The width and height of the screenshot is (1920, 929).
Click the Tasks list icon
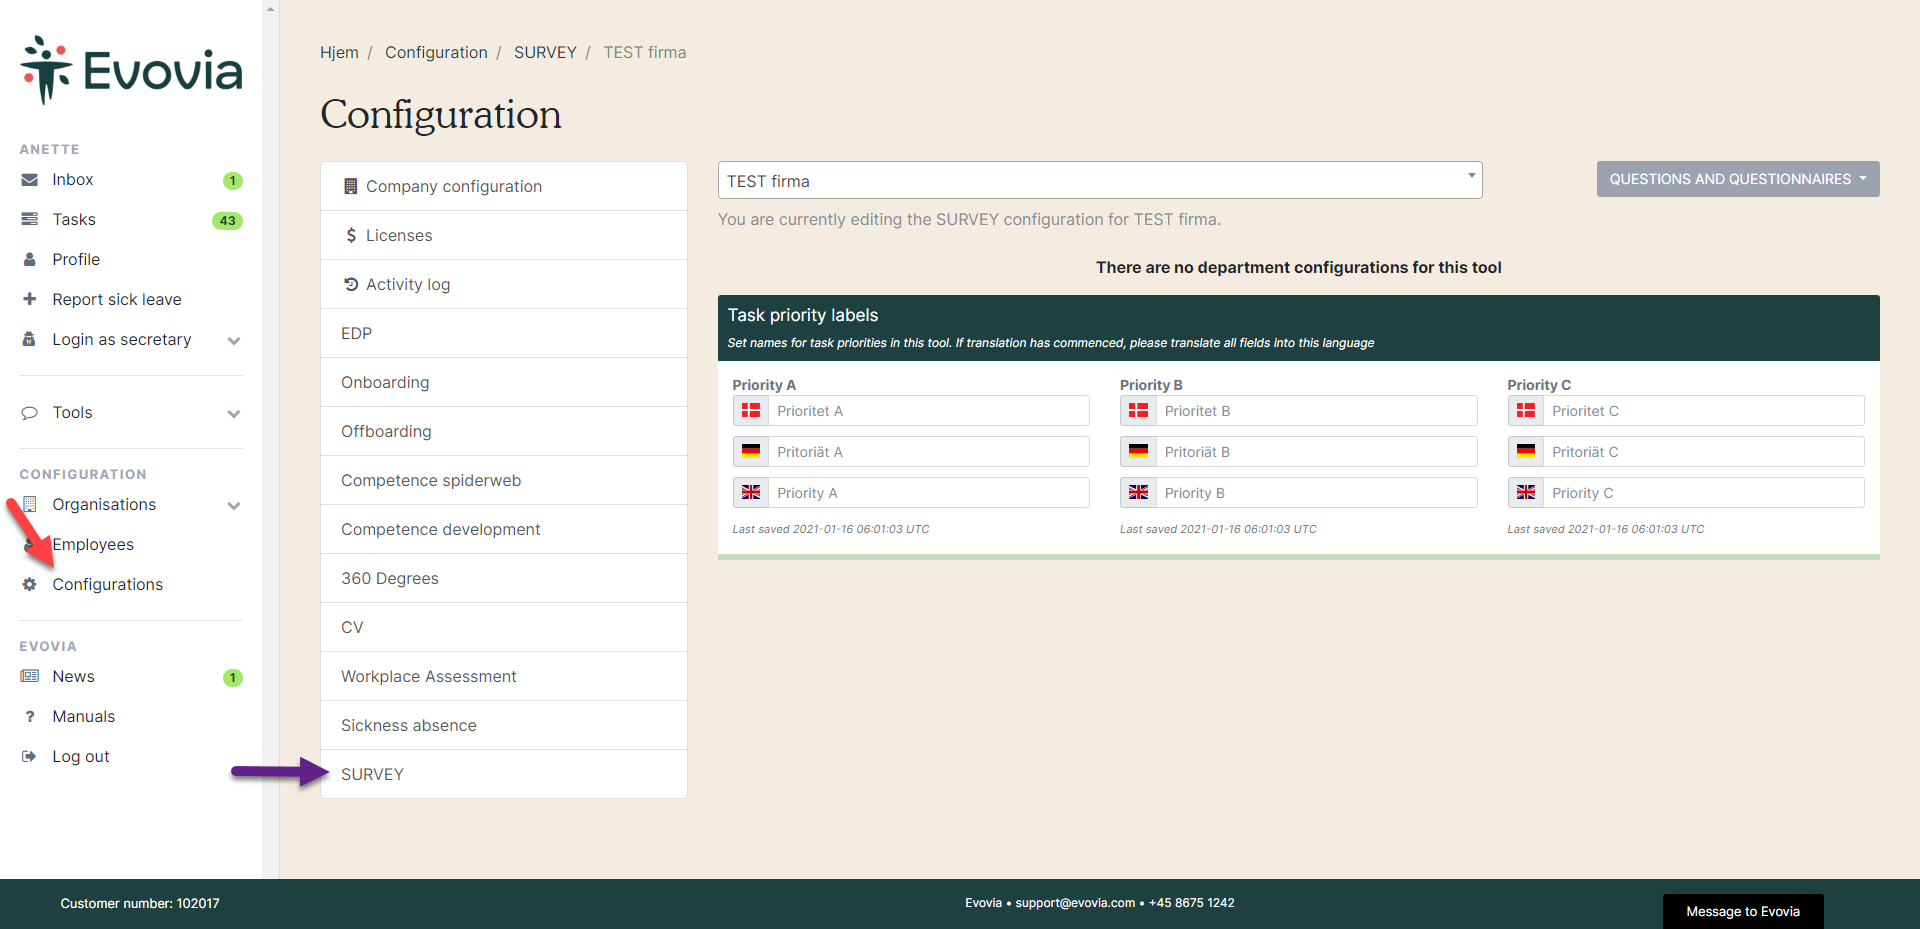(30, 219)
